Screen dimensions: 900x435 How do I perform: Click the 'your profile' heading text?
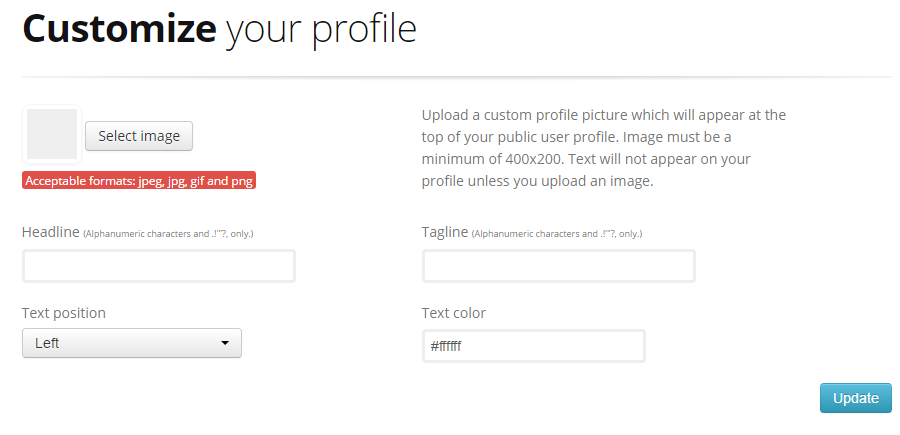tap(320, 29)
